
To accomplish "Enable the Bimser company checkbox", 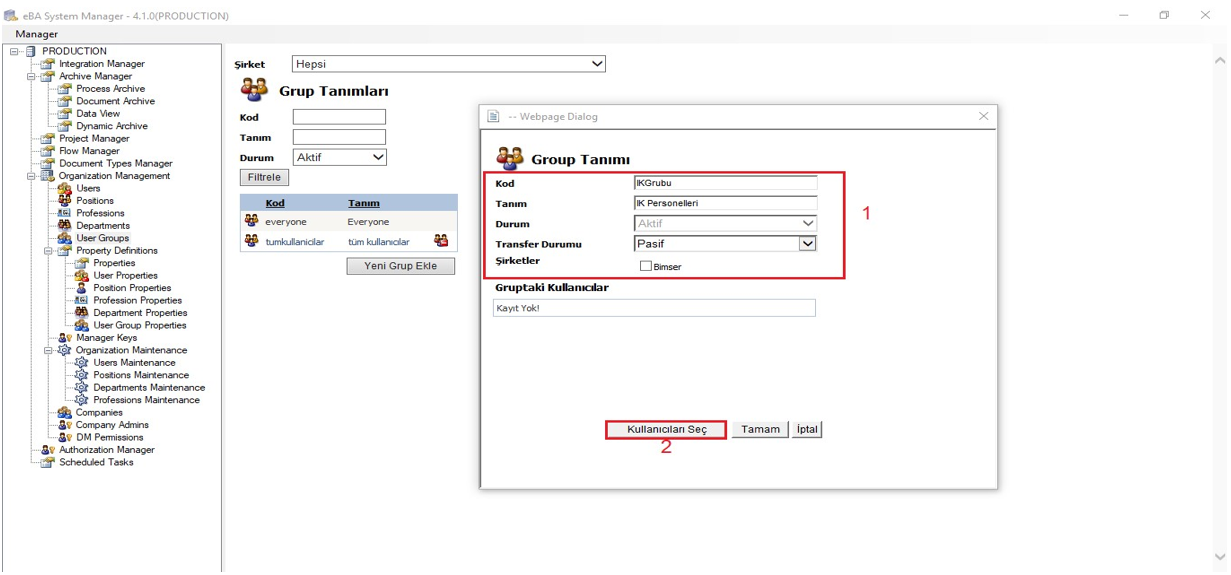I will (645, 266).
